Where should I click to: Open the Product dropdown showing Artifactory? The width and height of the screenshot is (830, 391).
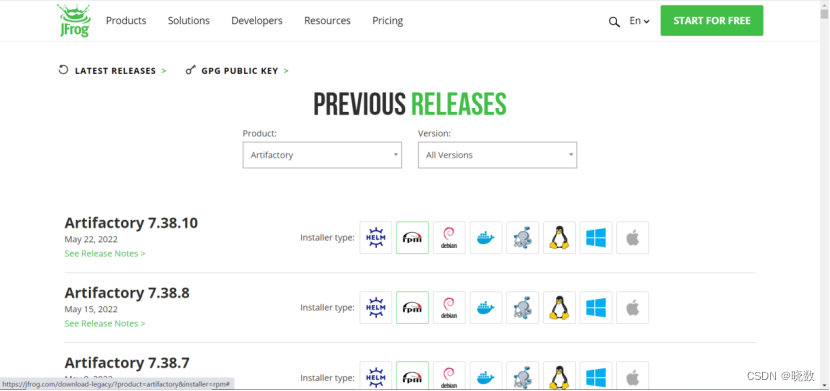pos(322,155)
